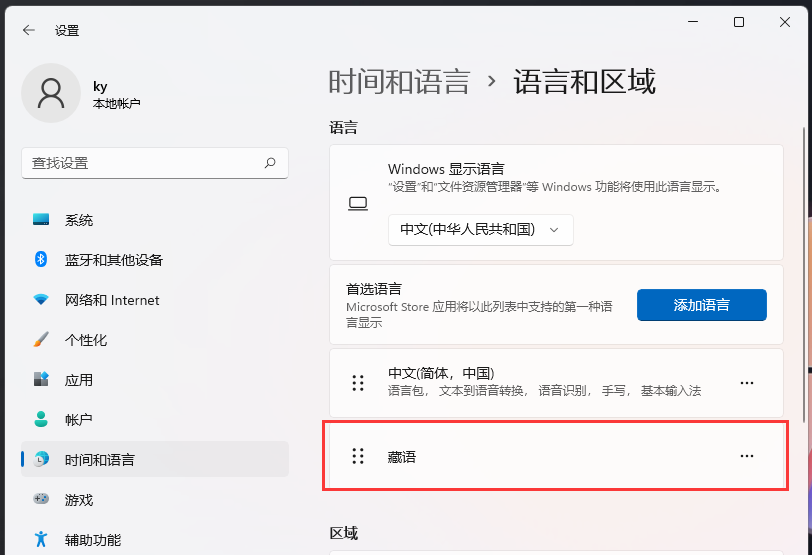Open 网络和 Internet settings category
The image size is (812, 555).
coord(155,300)
